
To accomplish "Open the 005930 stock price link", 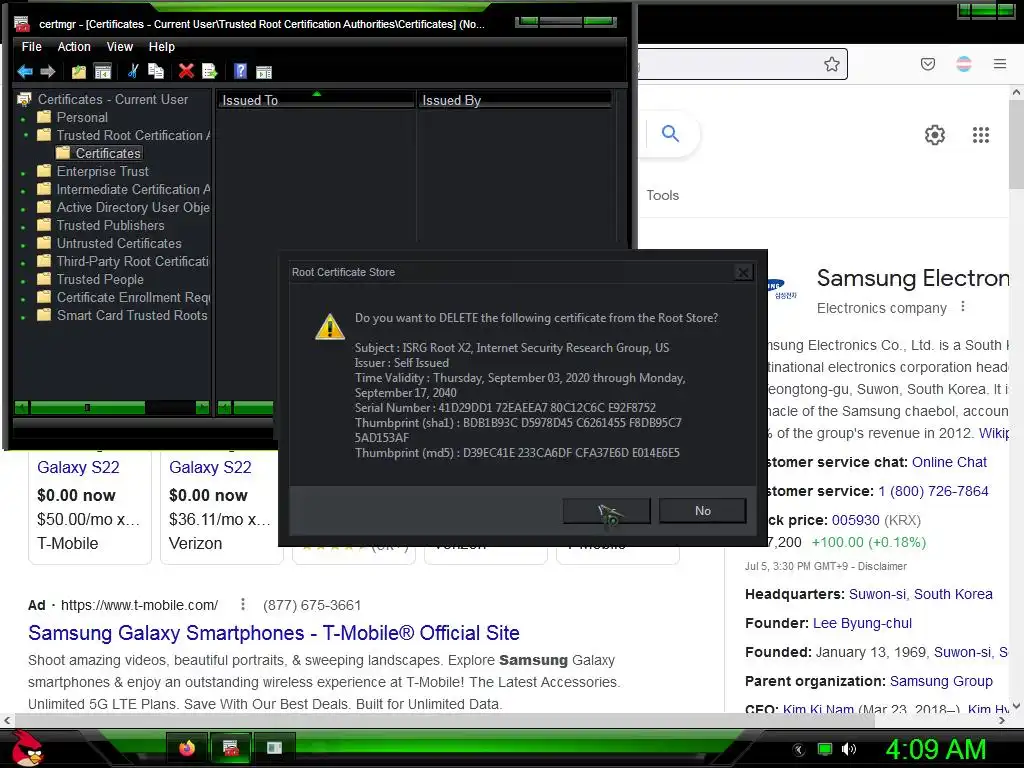I will pos(856,520).
